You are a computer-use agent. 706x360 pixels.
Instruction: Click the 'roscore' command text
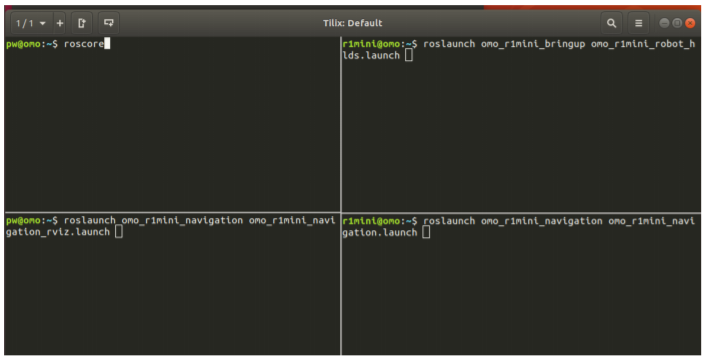pos(84,44)
